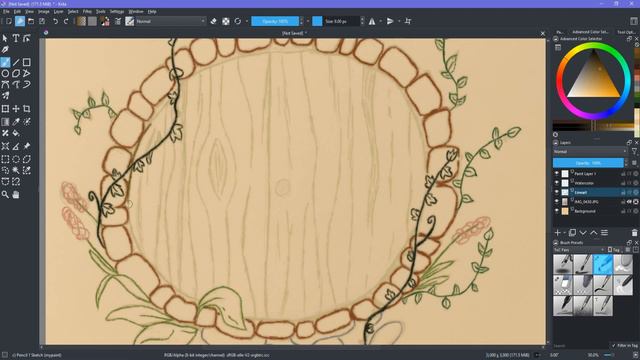Select the blue highlighted brush preset
This screenshot has width=640, height=360.
coord(603,264)
